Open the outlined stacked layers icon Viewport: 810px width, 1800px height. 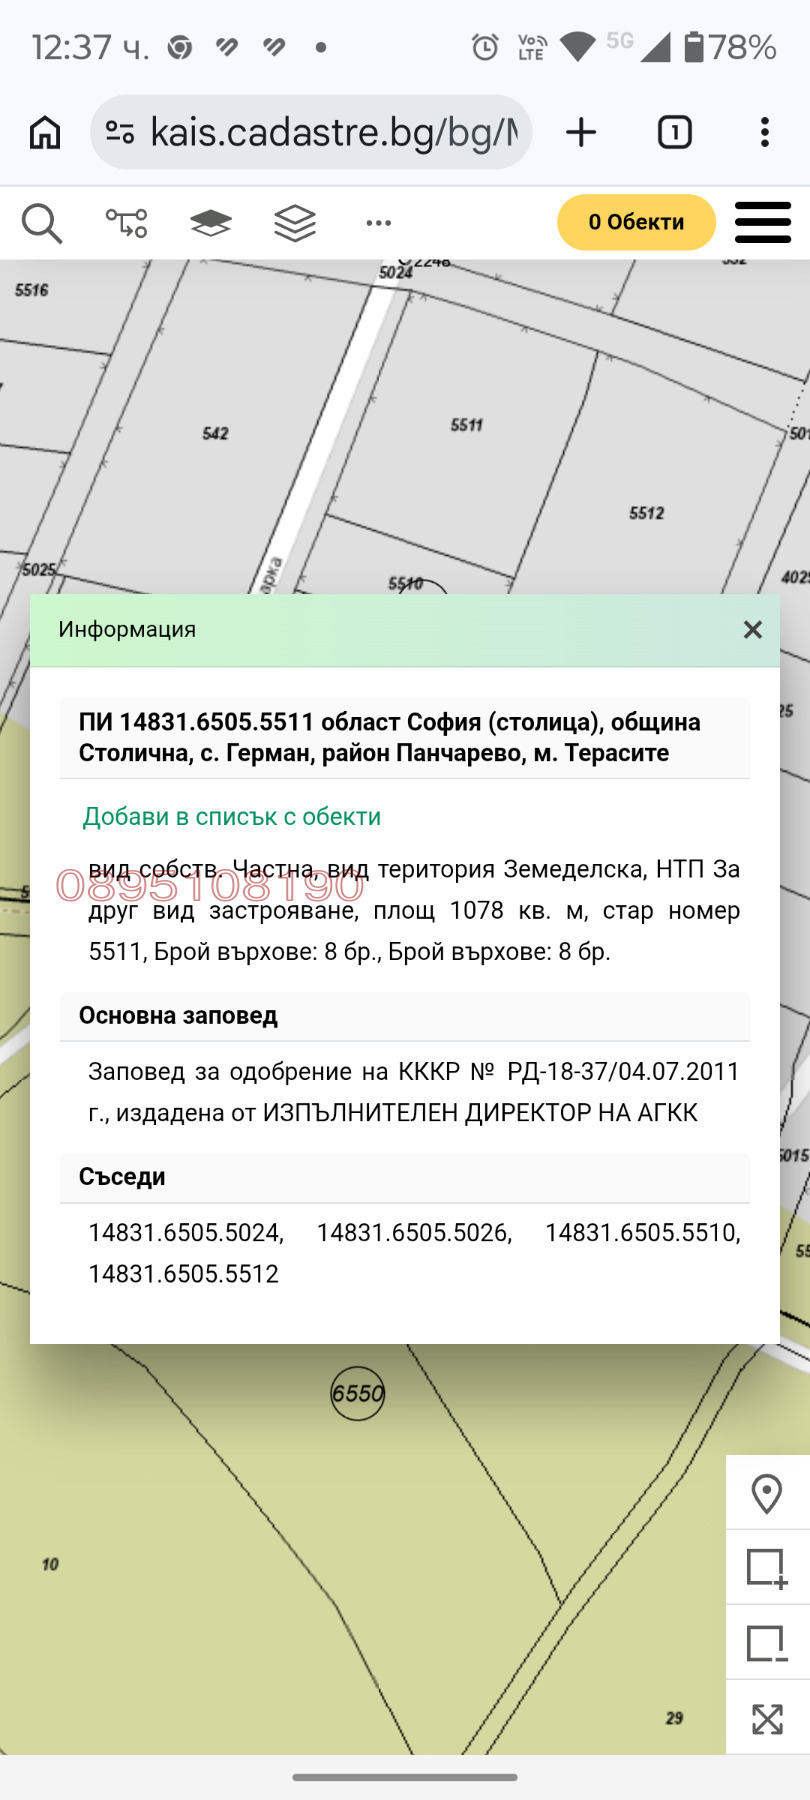pos(295,223)
